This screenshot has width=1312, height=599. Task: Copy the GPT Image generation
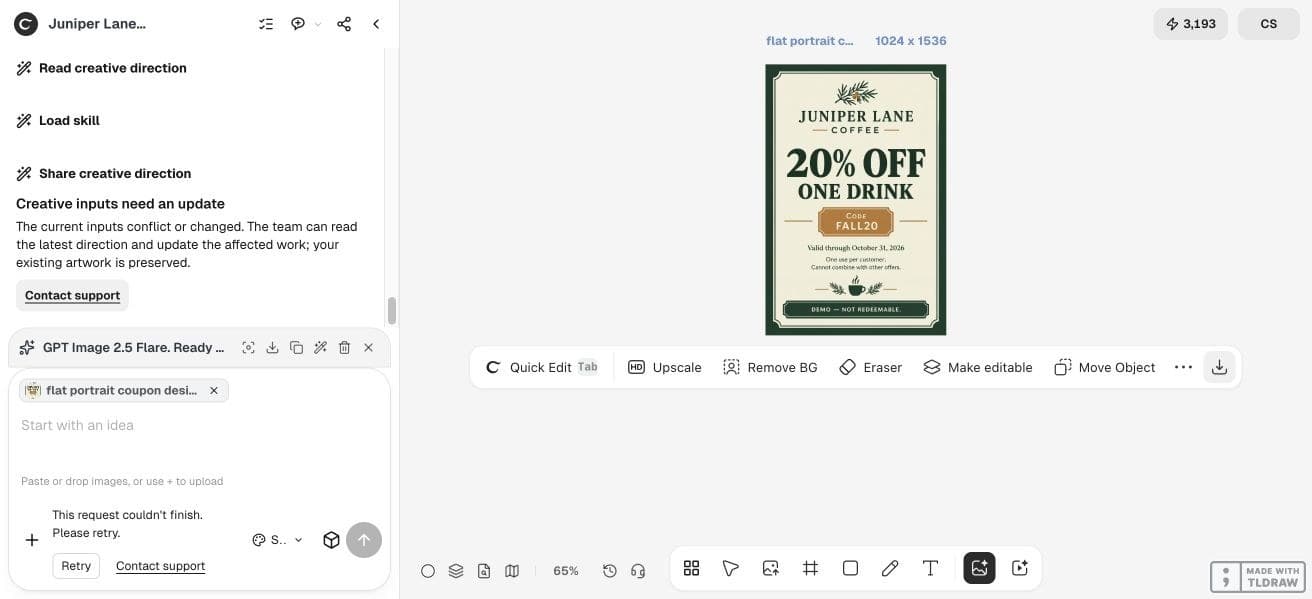[296, 348]
